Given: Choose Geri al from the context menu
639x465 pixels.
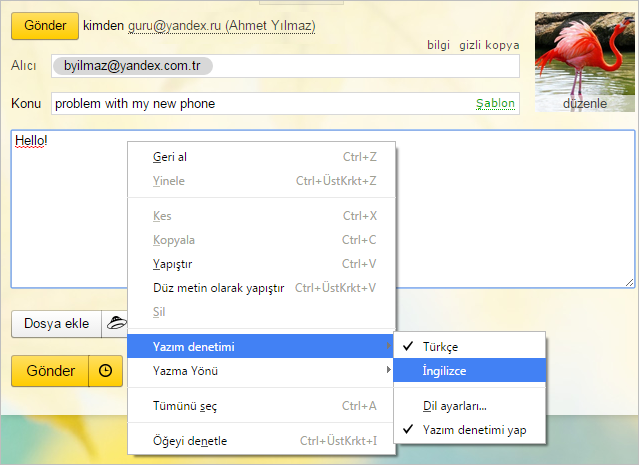Looking at the screenshot, I should tap(261, 157).
